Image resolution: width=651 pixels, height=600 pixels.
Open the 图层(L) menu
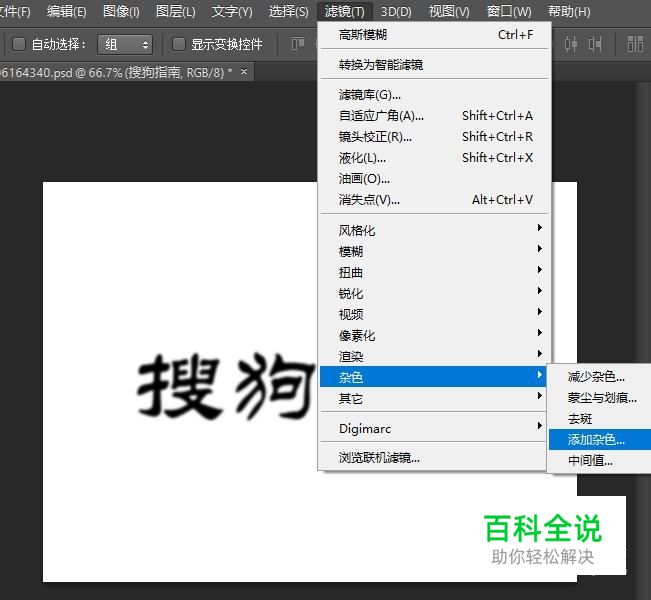(x=176, y=11)
